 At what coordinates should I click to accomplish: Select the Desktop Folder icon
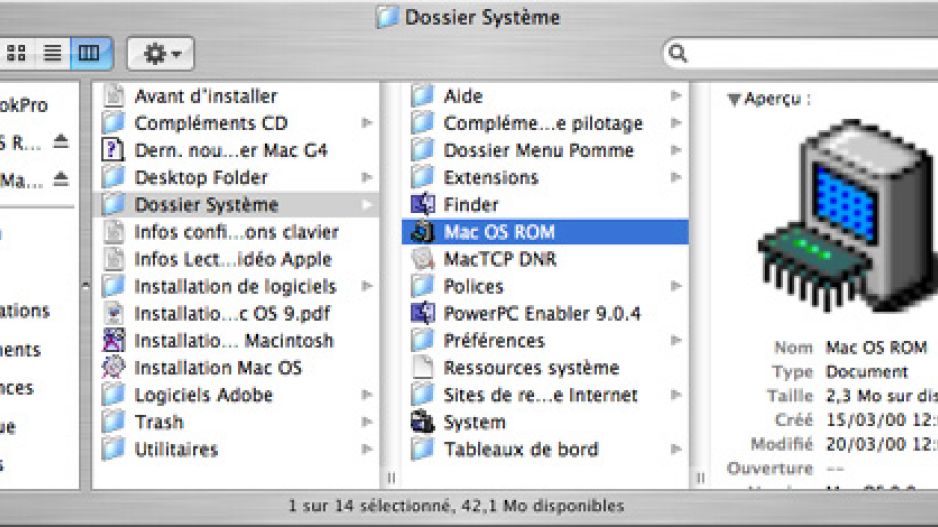click(113, 177)
